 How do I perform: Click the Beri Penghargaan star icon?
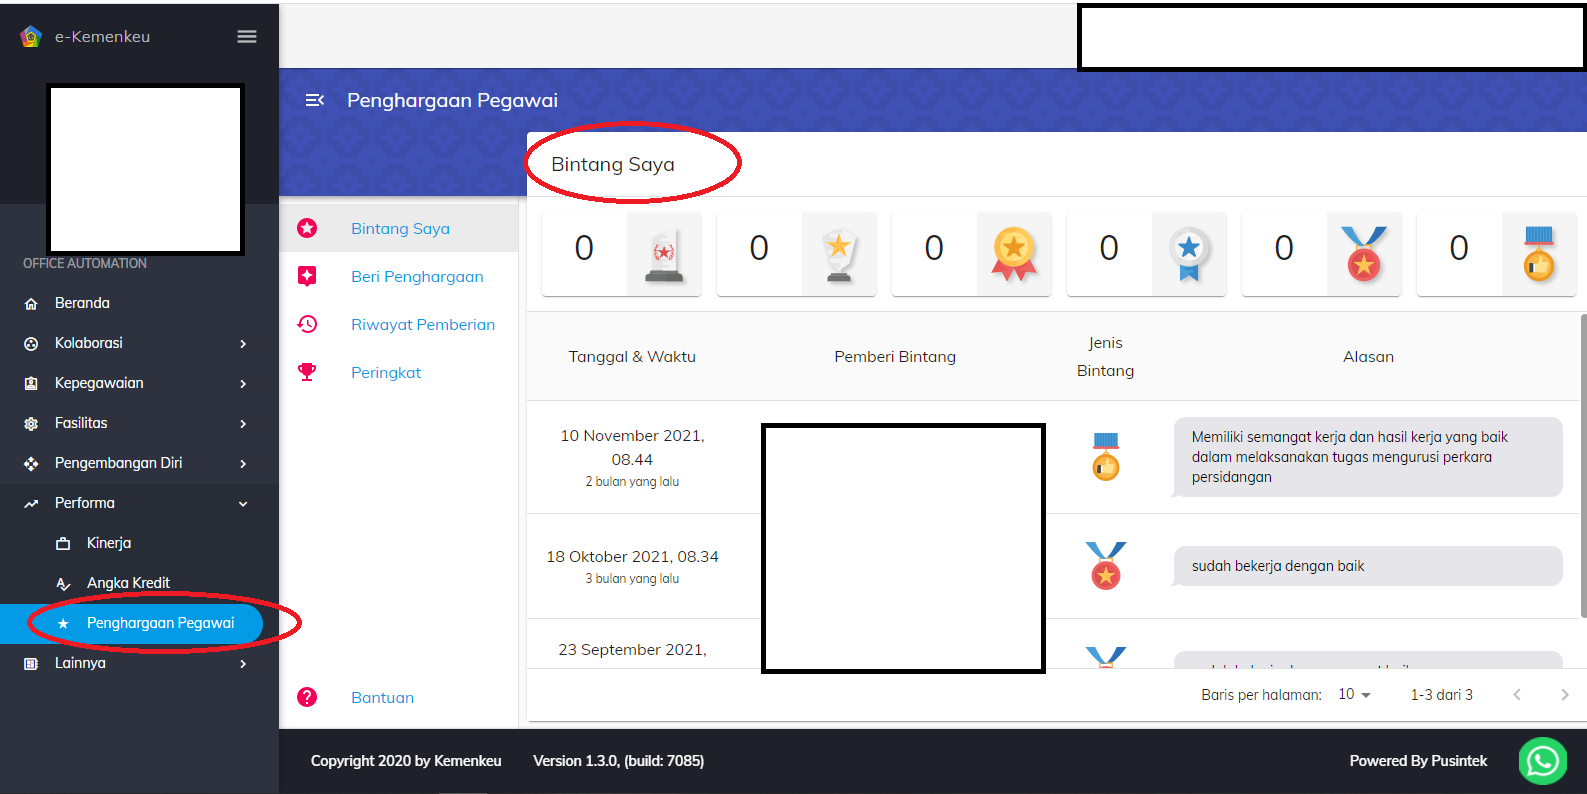click(x=307, y=276)
